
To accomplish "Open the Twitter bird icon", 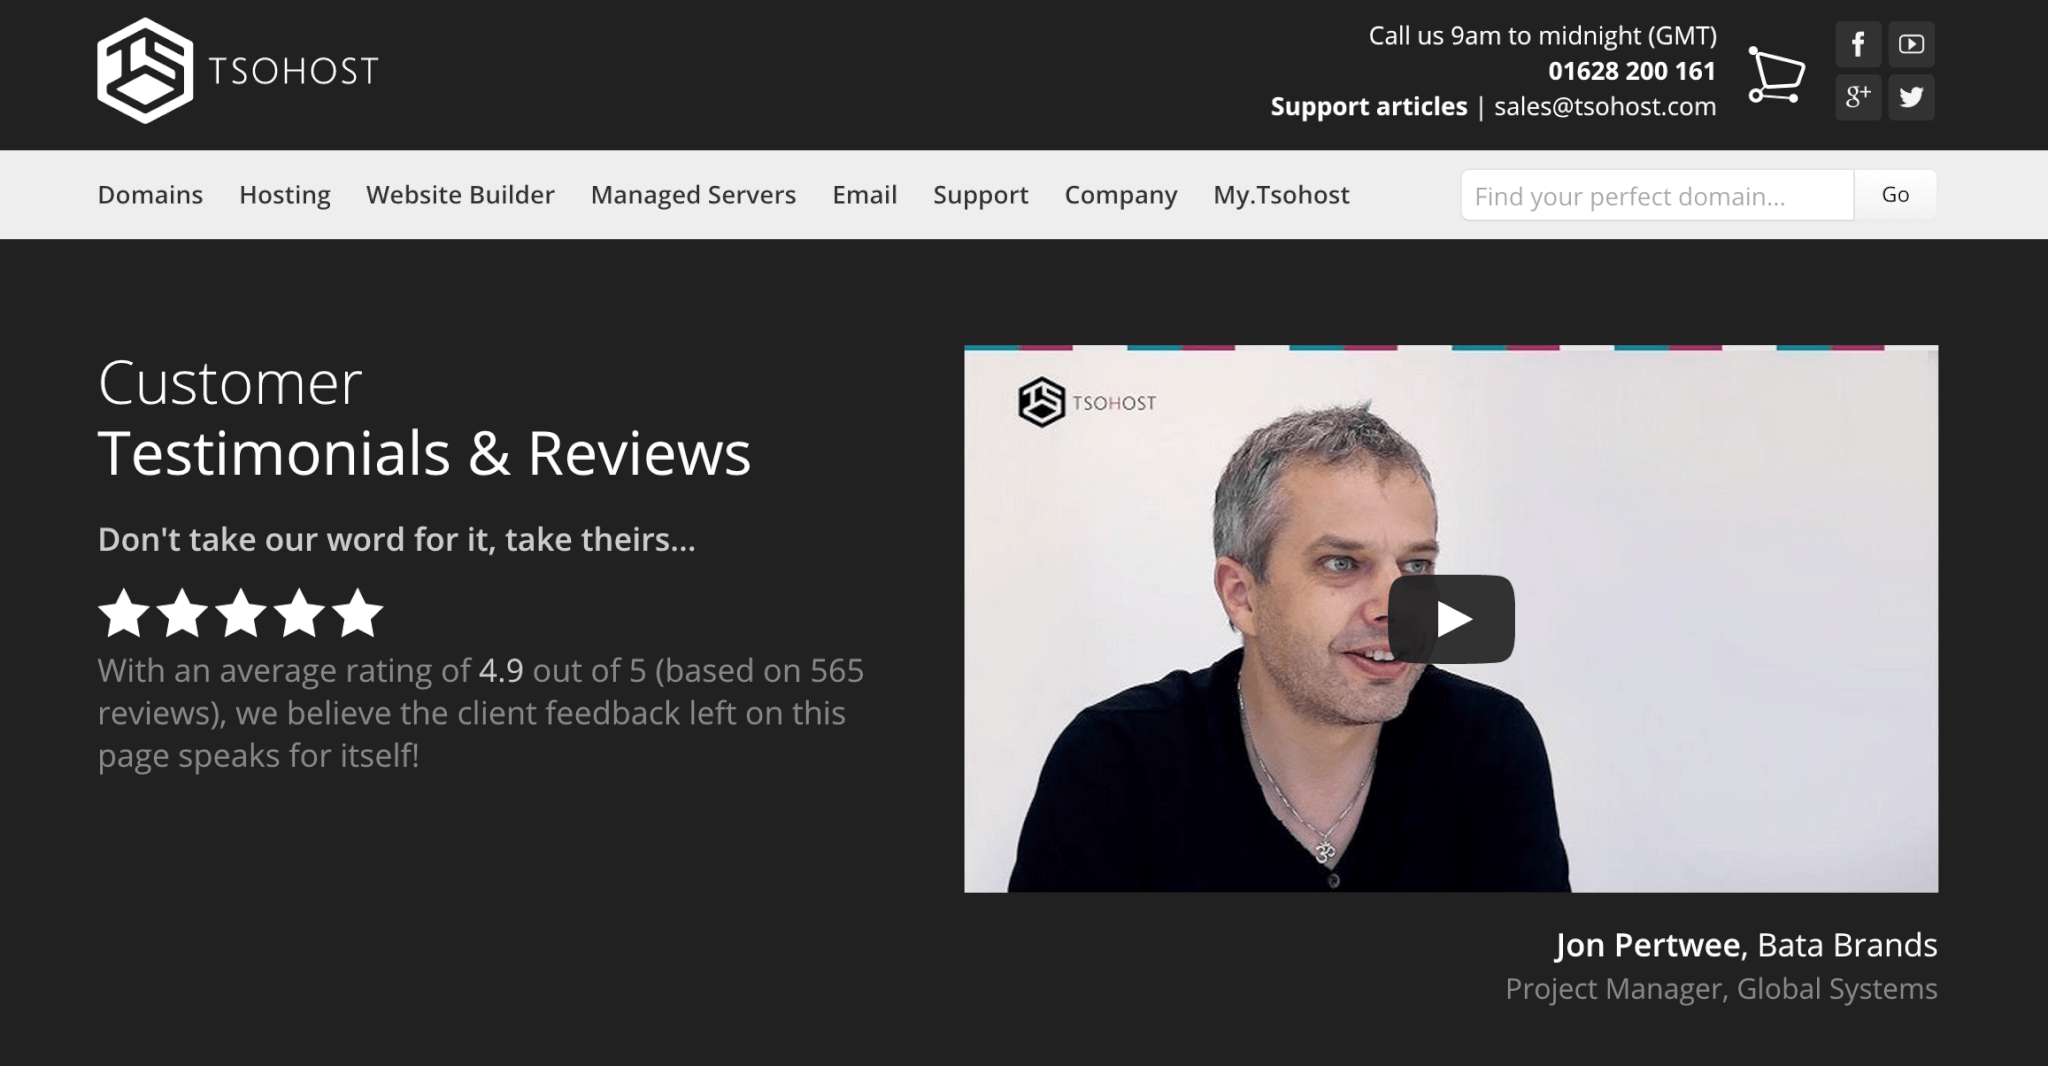I will click(x=1911, y=97).
